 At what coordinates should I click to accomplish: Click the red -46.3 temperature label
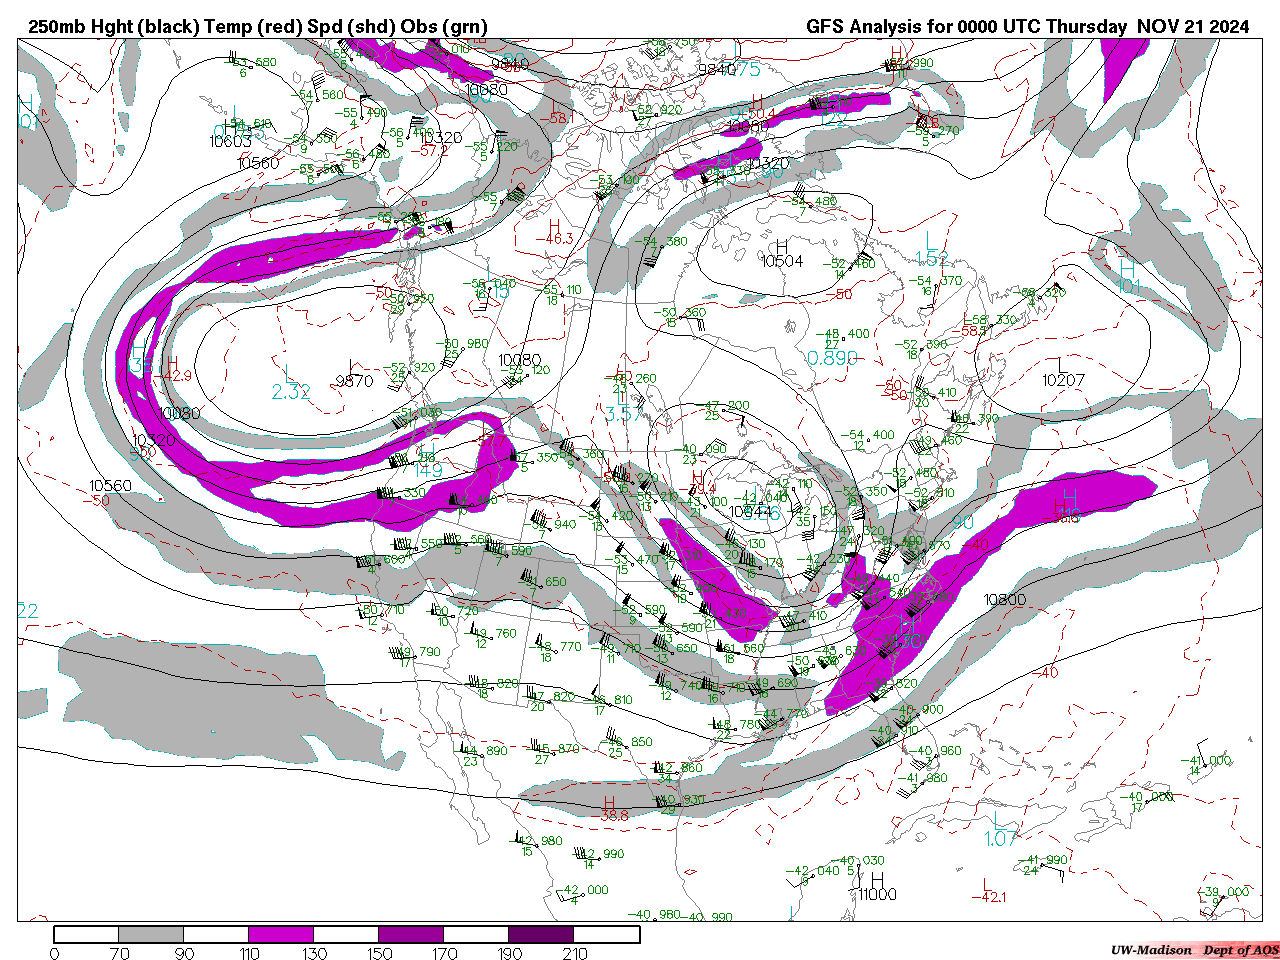point(558,238)
